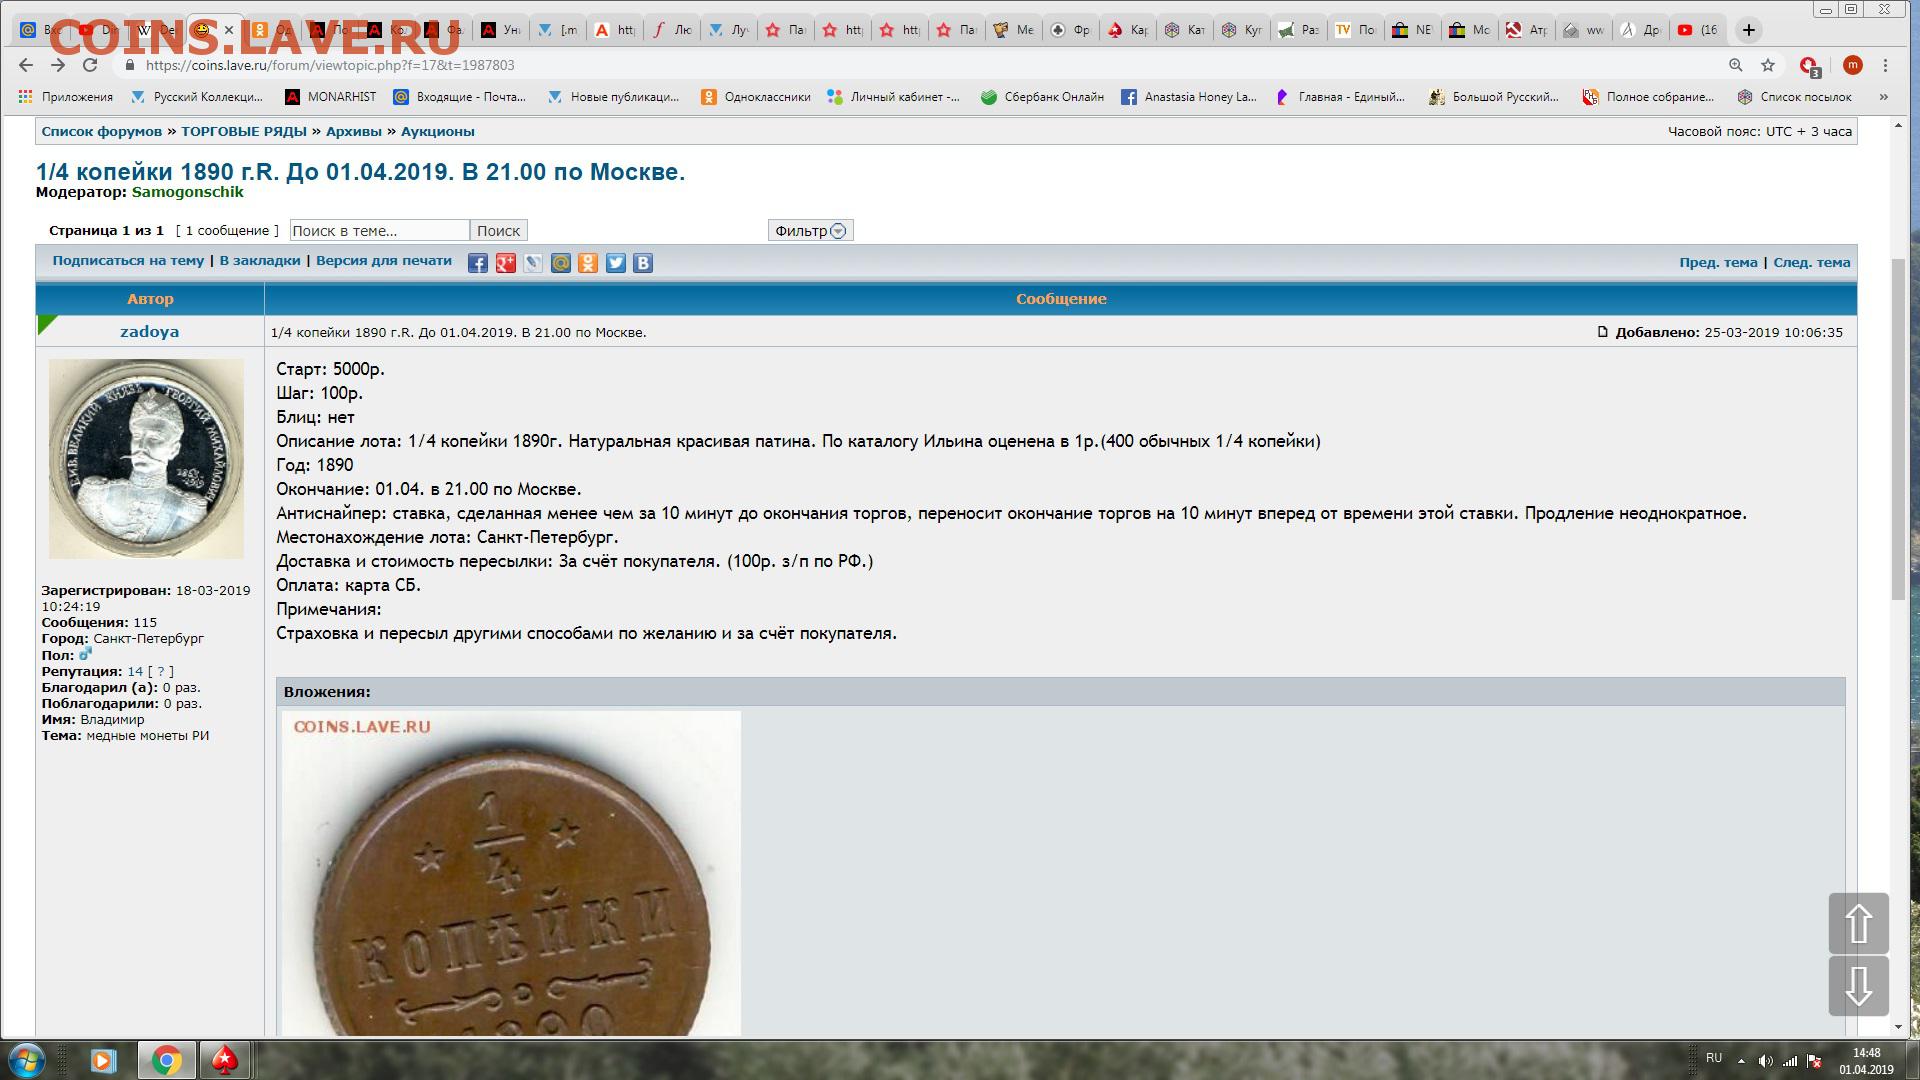Expand the Фильтр dropdown
The image size is (1920, 1080).
[810, 230]
